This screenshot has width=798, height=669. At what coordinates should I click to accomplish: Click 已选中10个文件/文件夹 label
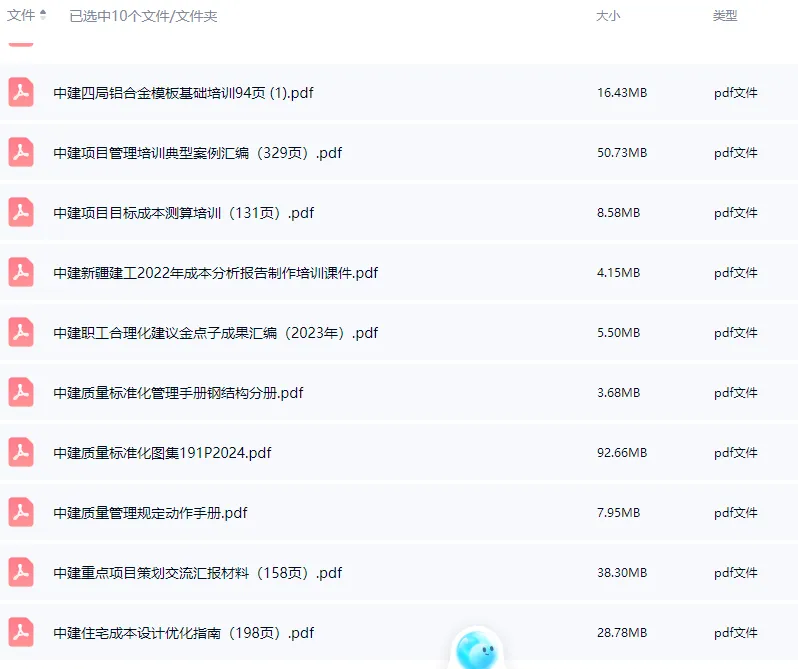(143, 16)
